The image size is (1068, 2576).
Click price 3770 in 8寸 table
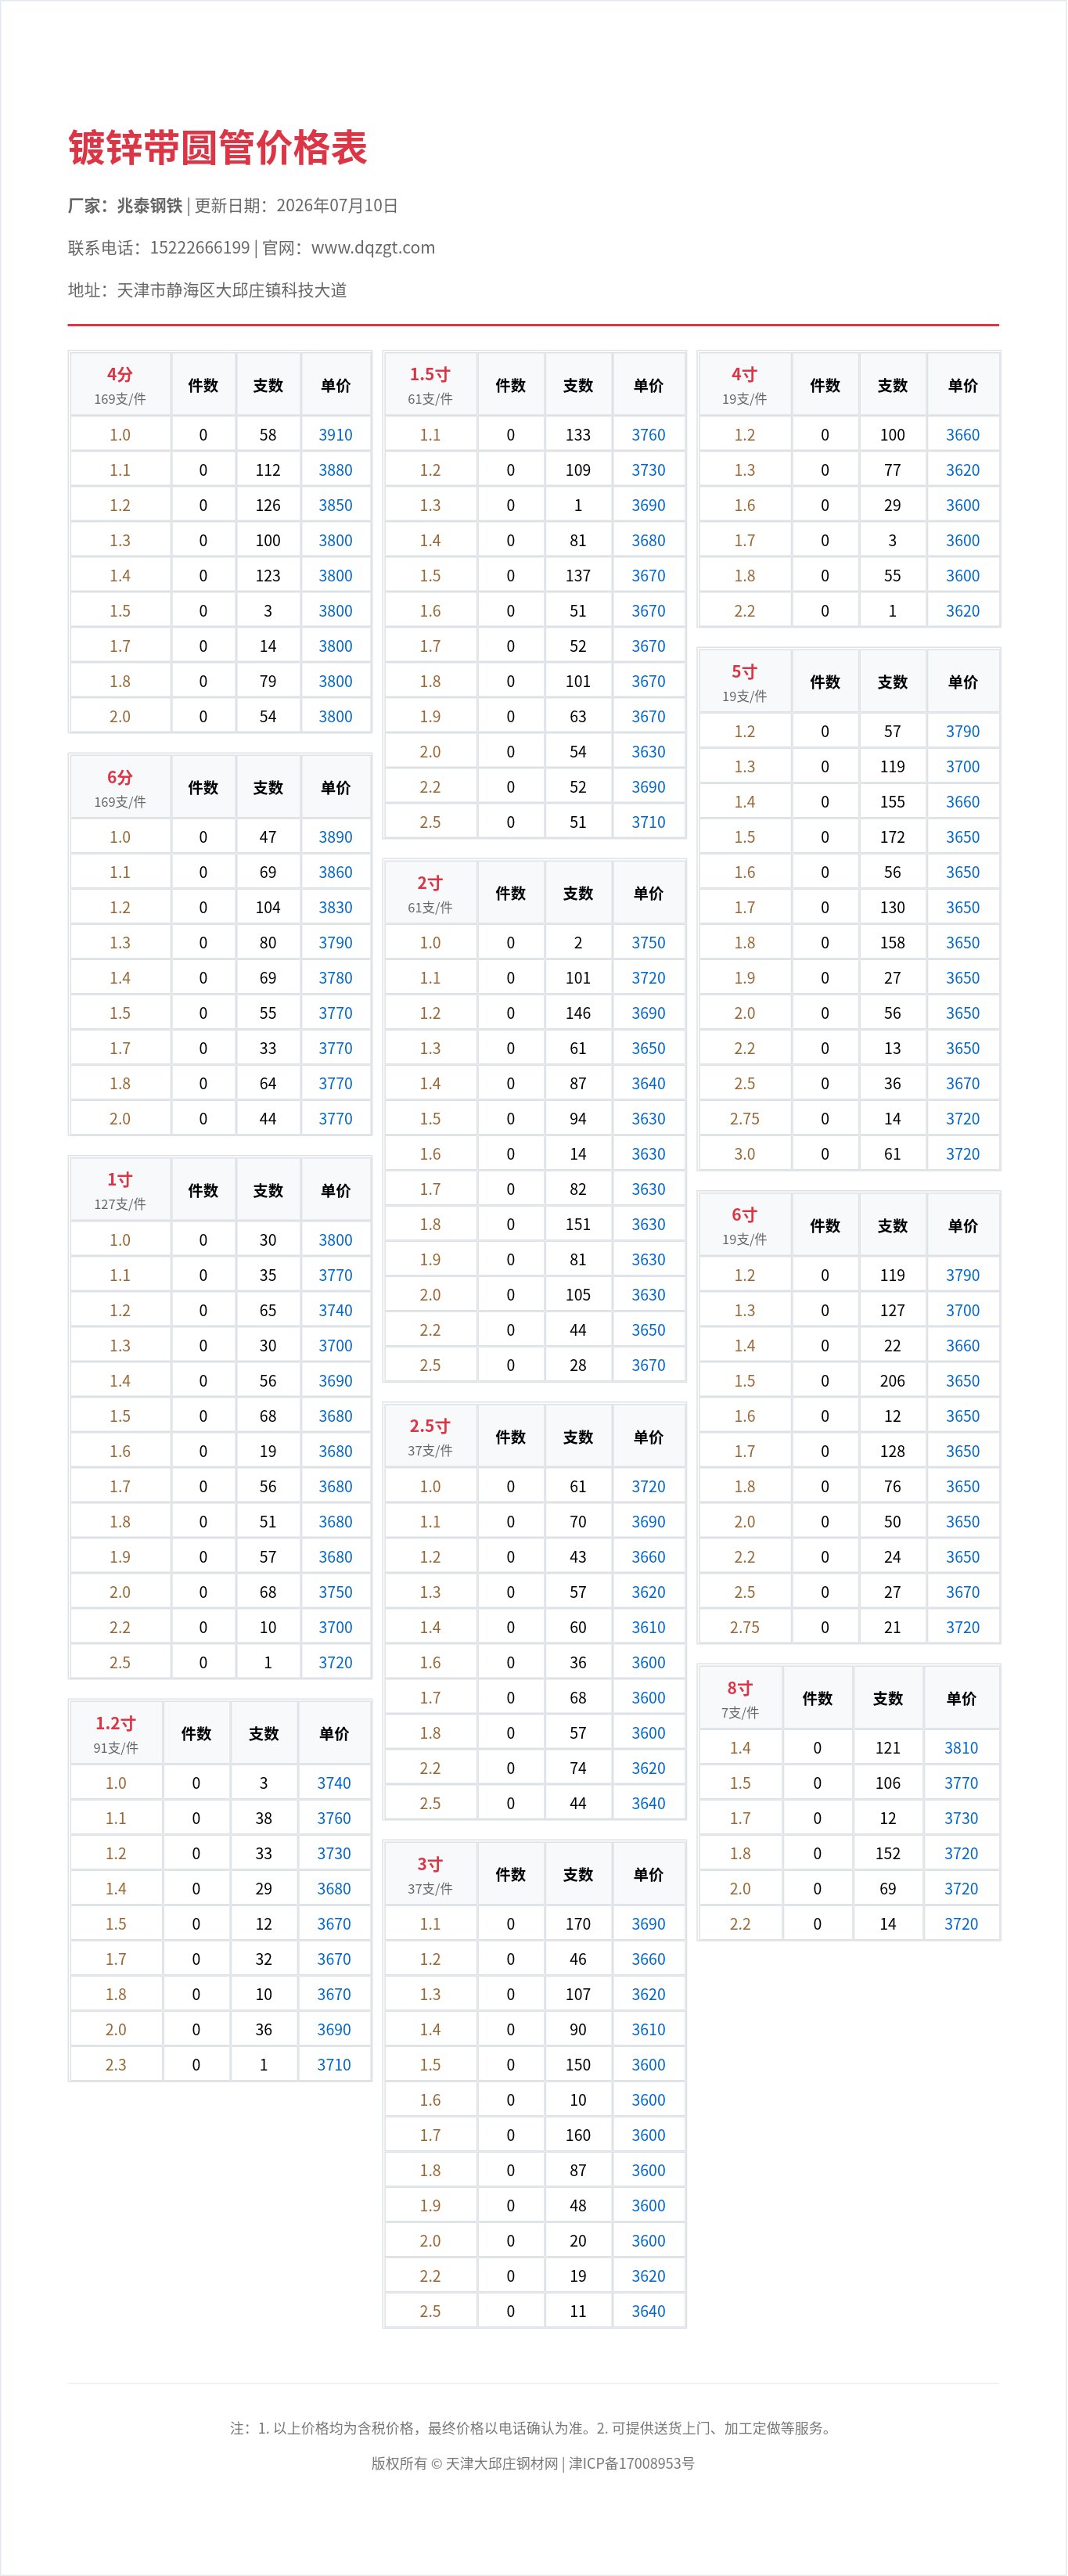pos(961,1783)
